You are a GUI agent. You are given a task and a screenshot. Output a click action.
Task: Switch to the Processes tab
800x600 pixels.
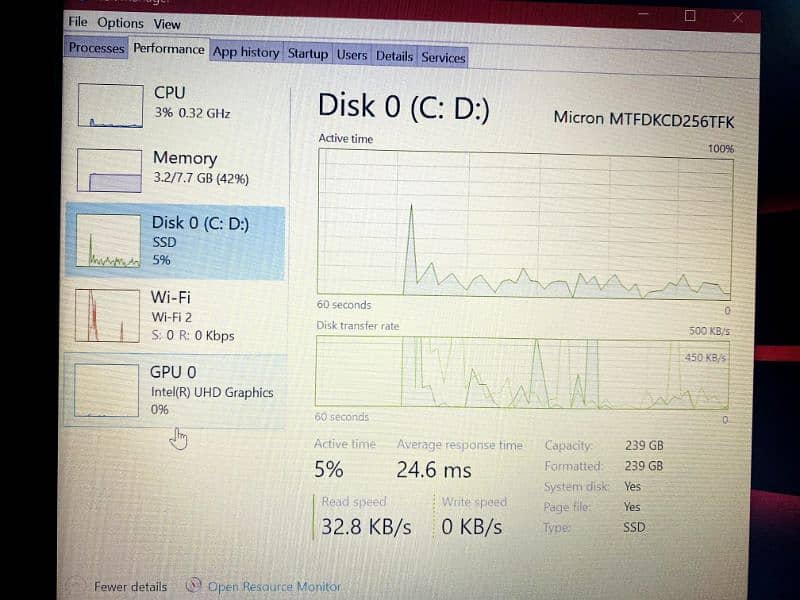coord(96,48)
